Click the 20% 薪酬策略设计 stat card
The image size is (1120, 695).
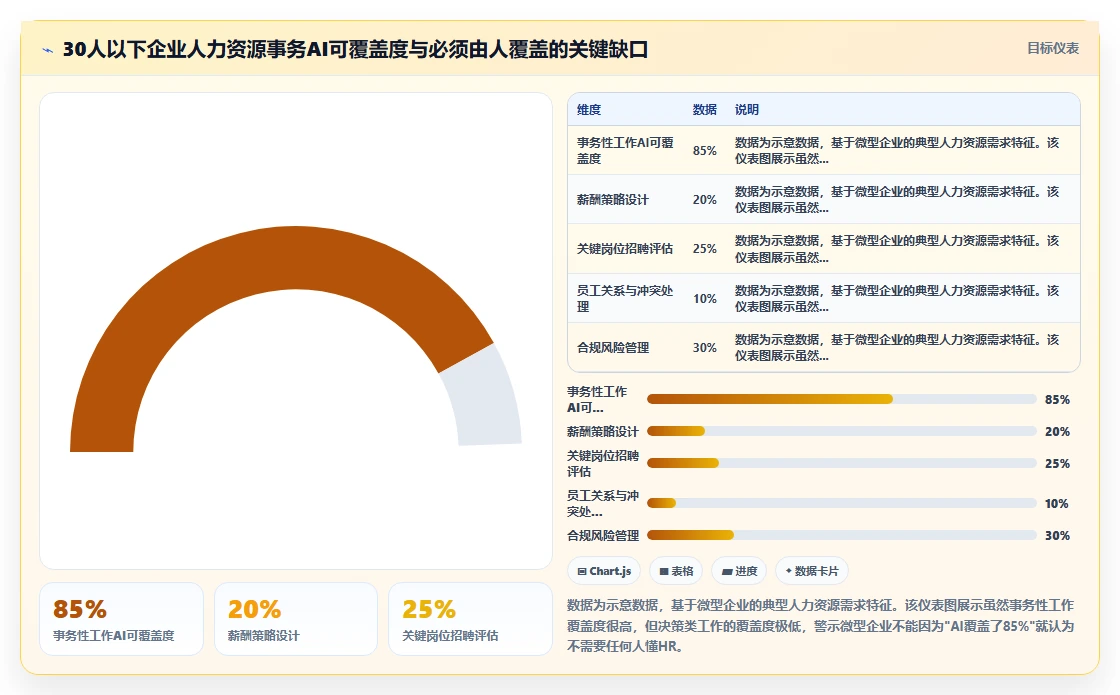296,619
